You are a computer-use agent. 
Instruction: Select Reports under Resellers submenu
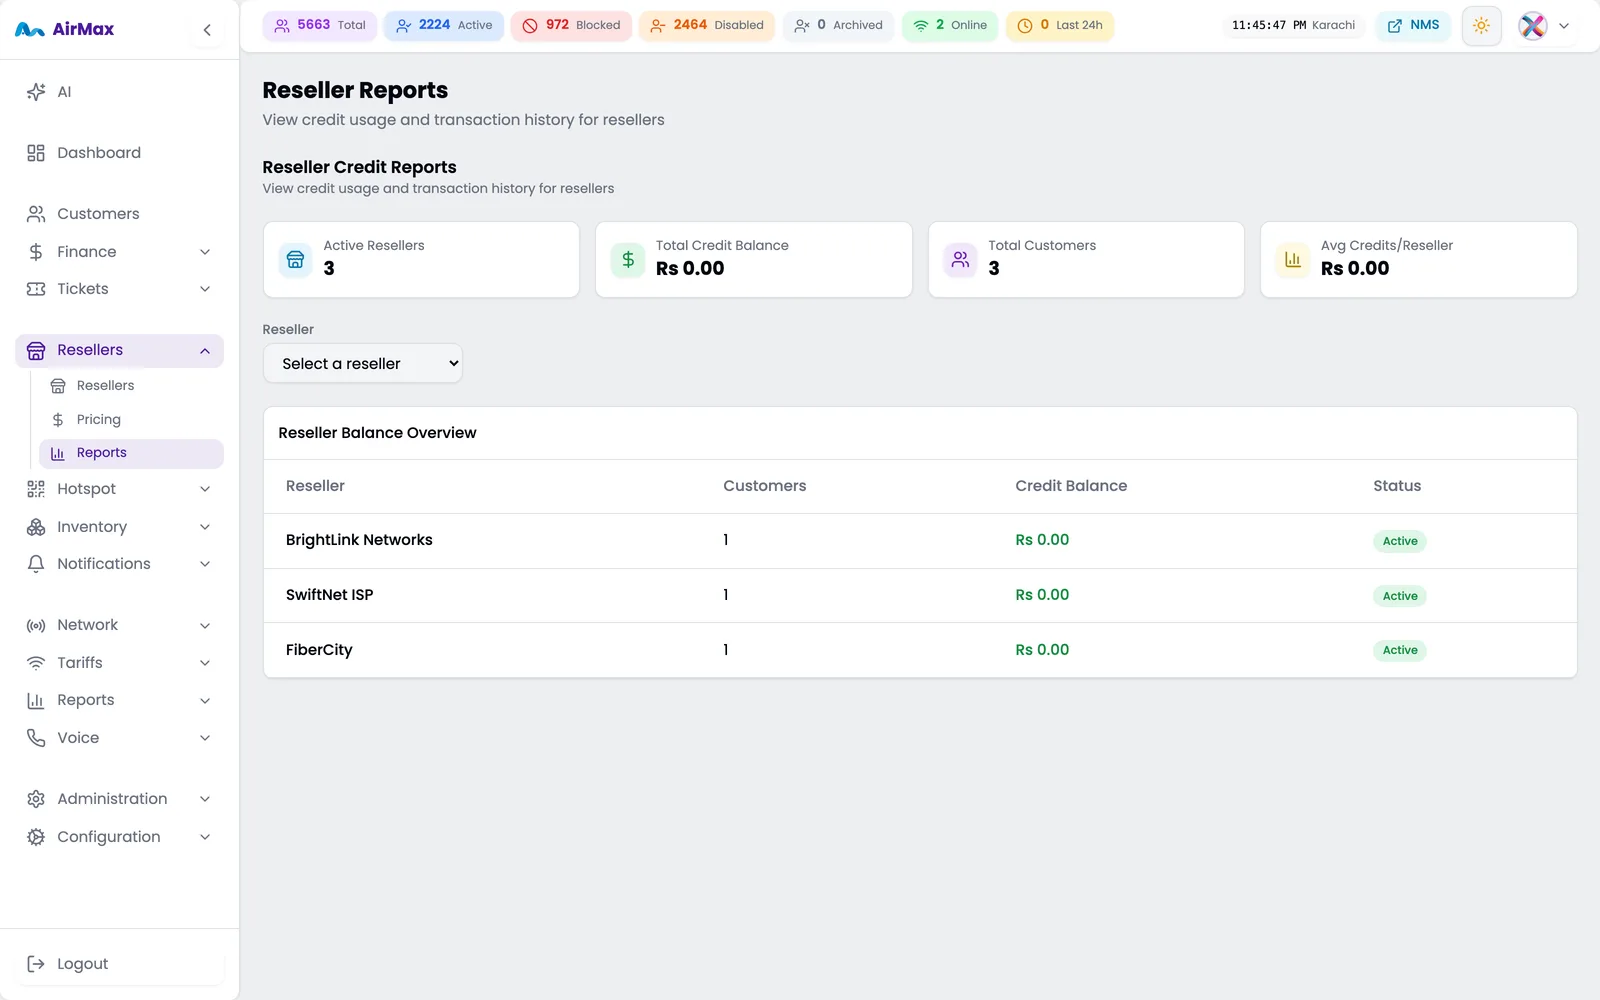pos(131,453)
